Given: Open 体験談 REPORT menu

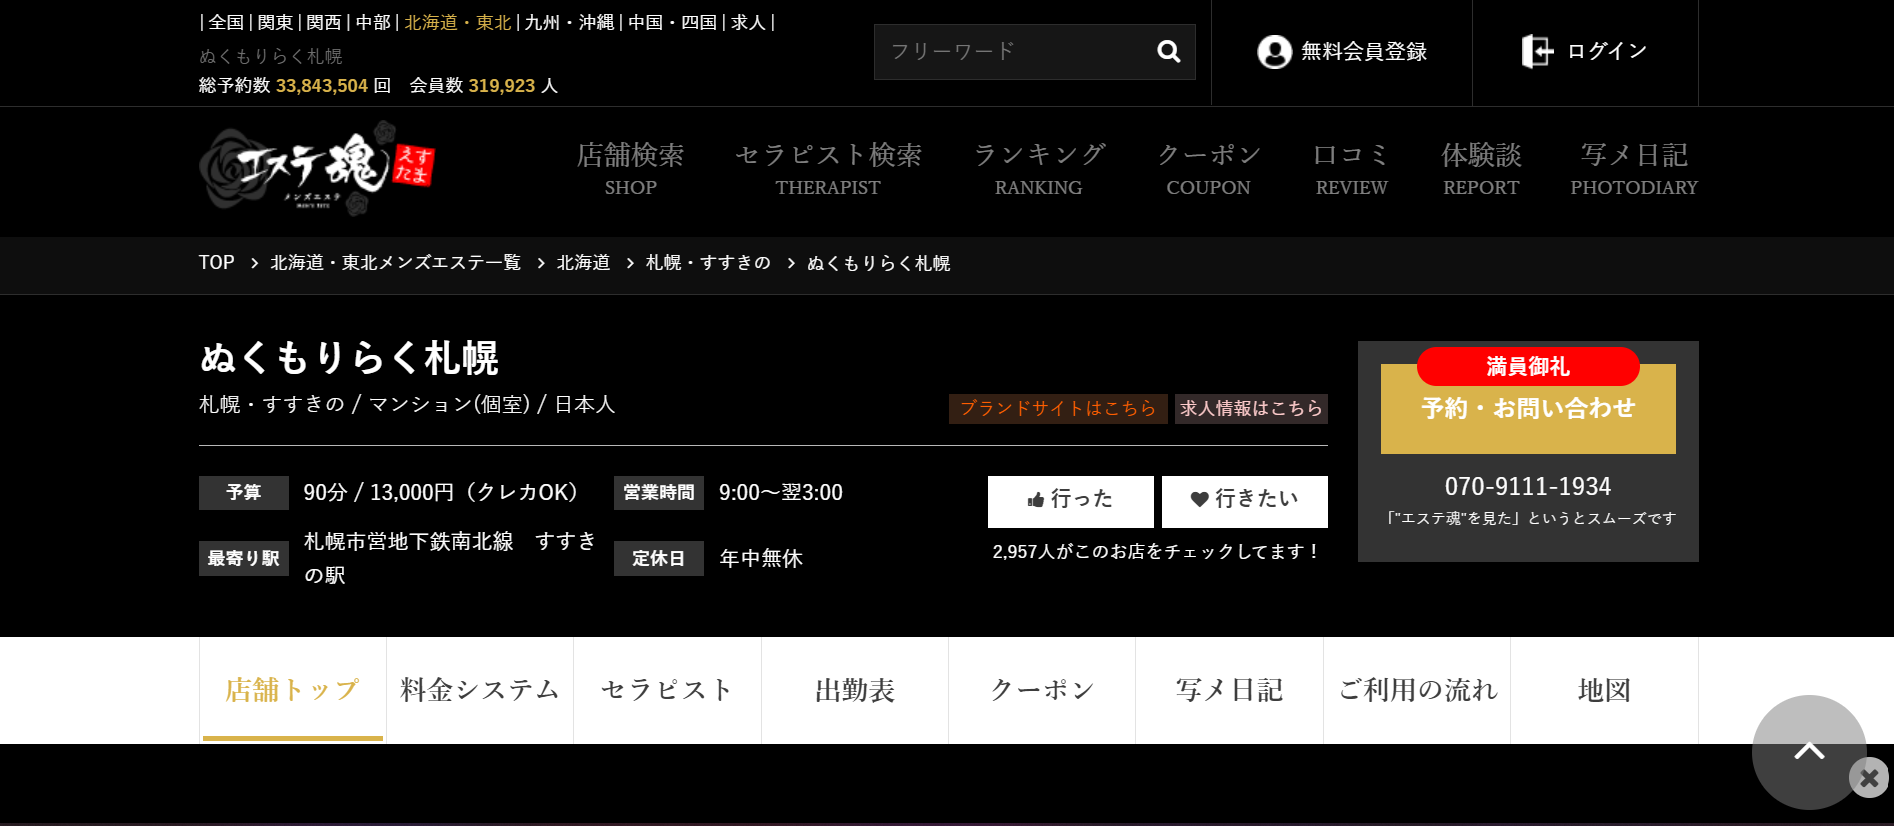Looking at the screenshot, I should tap(1481, 168).
